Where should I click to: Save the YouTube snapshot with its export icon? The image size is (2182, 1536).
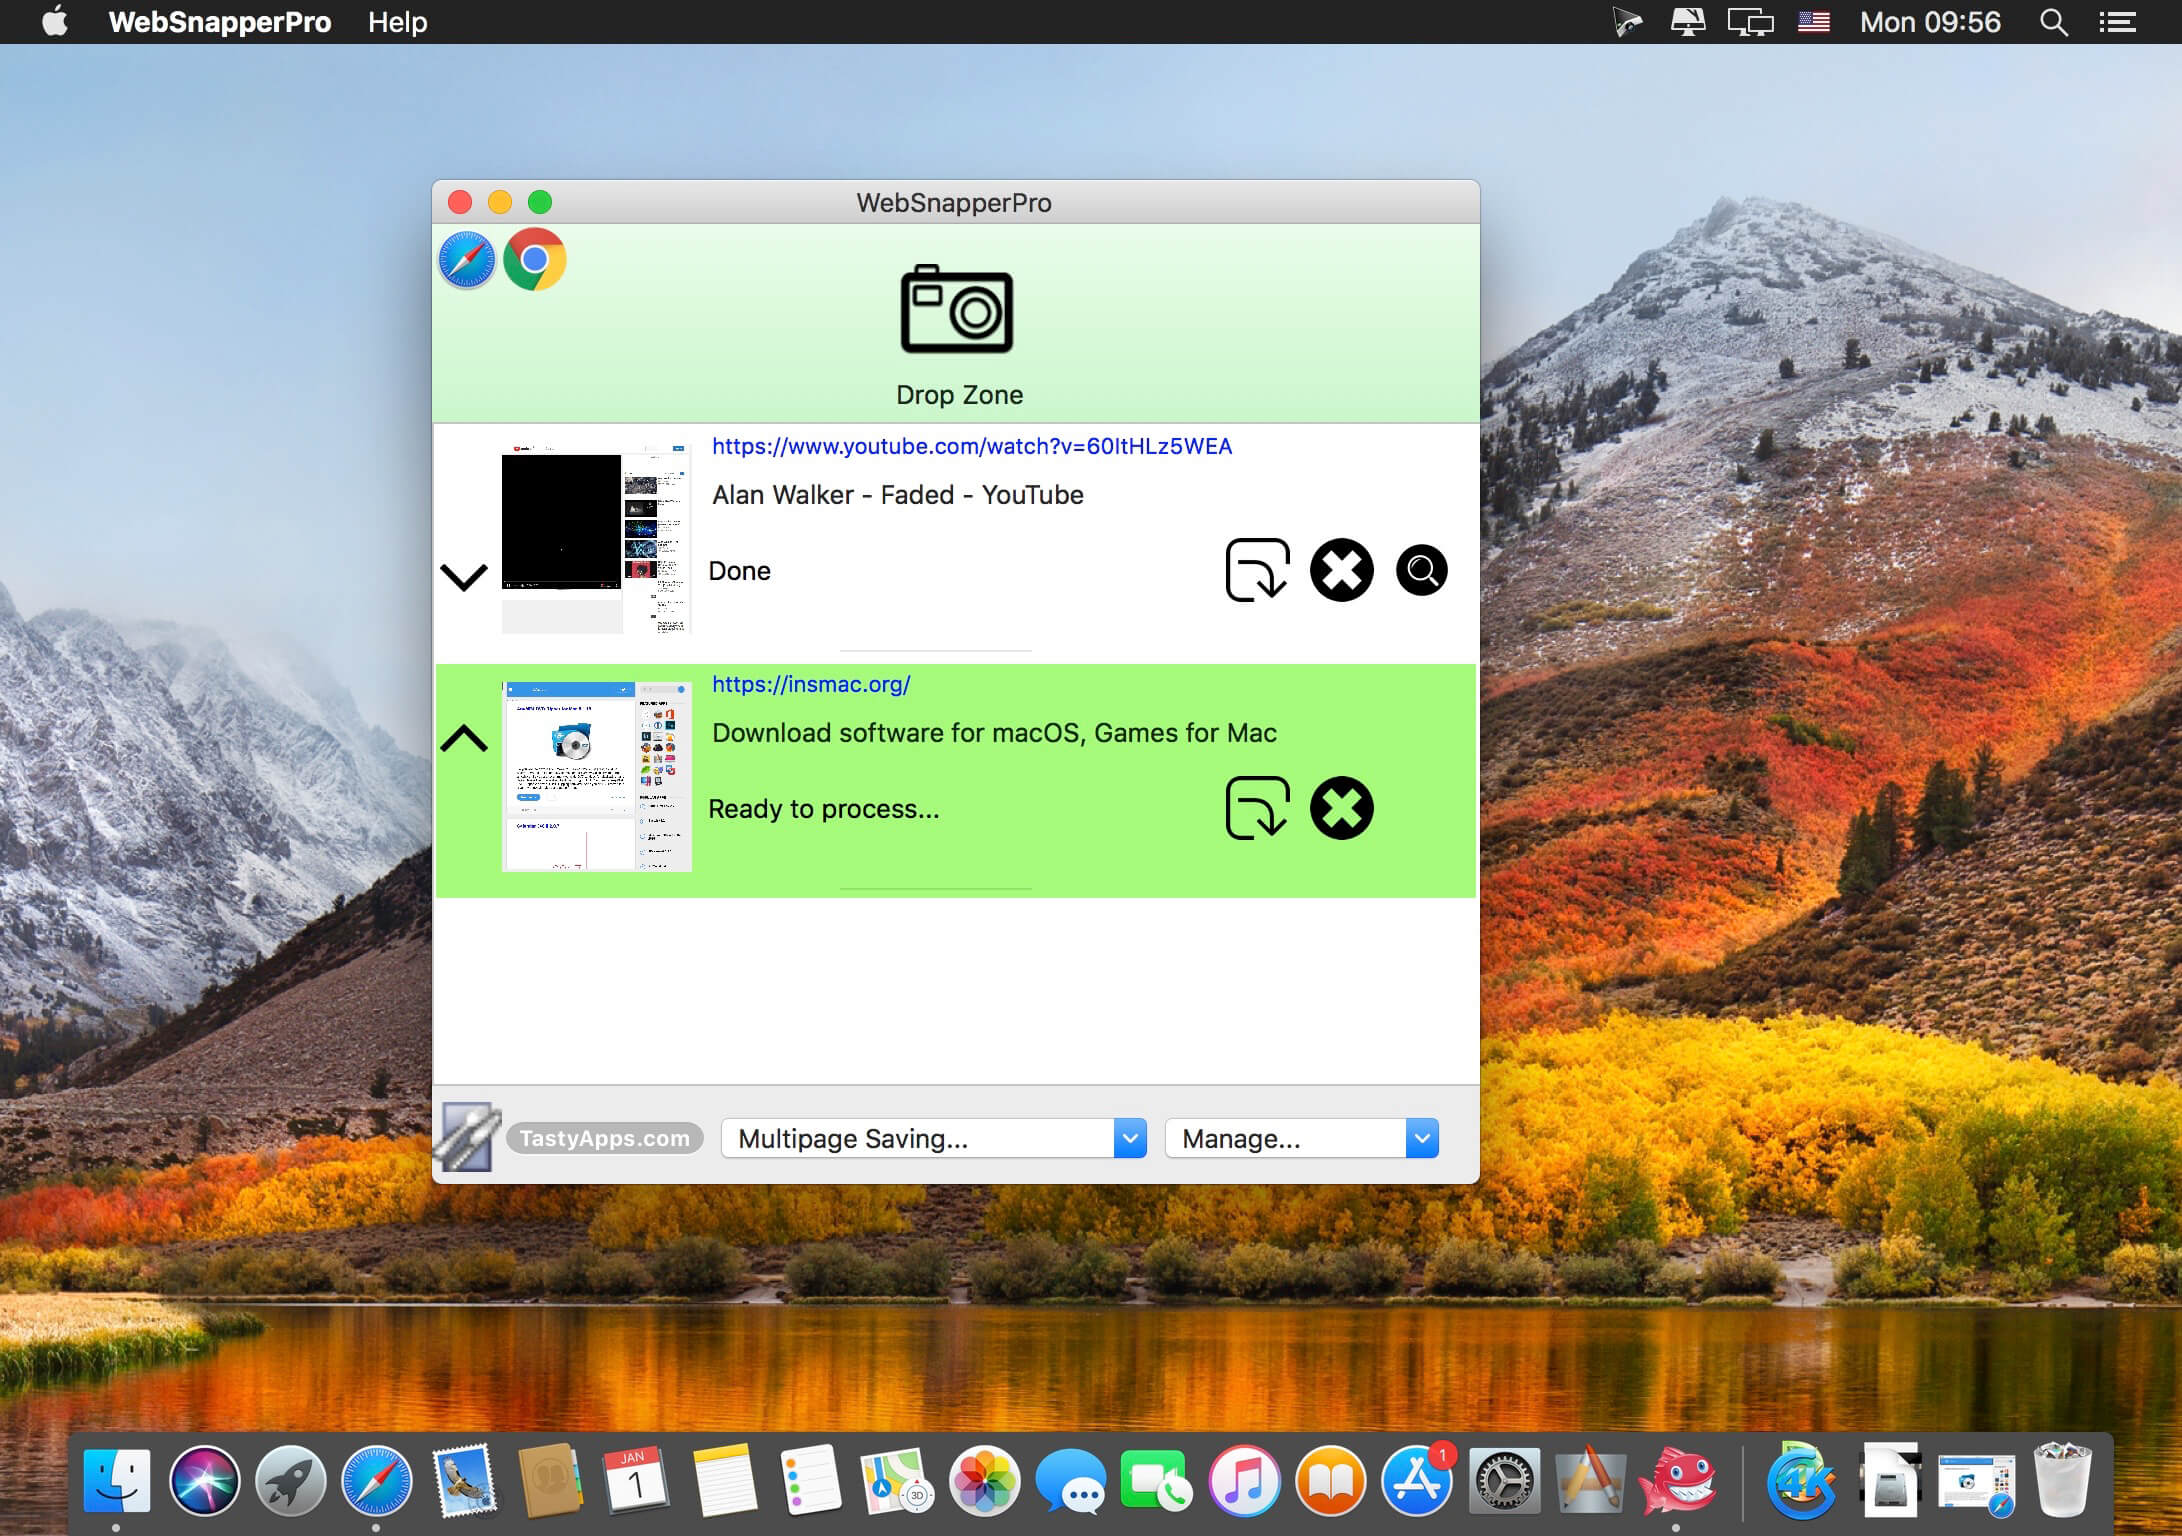coord(1257,570)
